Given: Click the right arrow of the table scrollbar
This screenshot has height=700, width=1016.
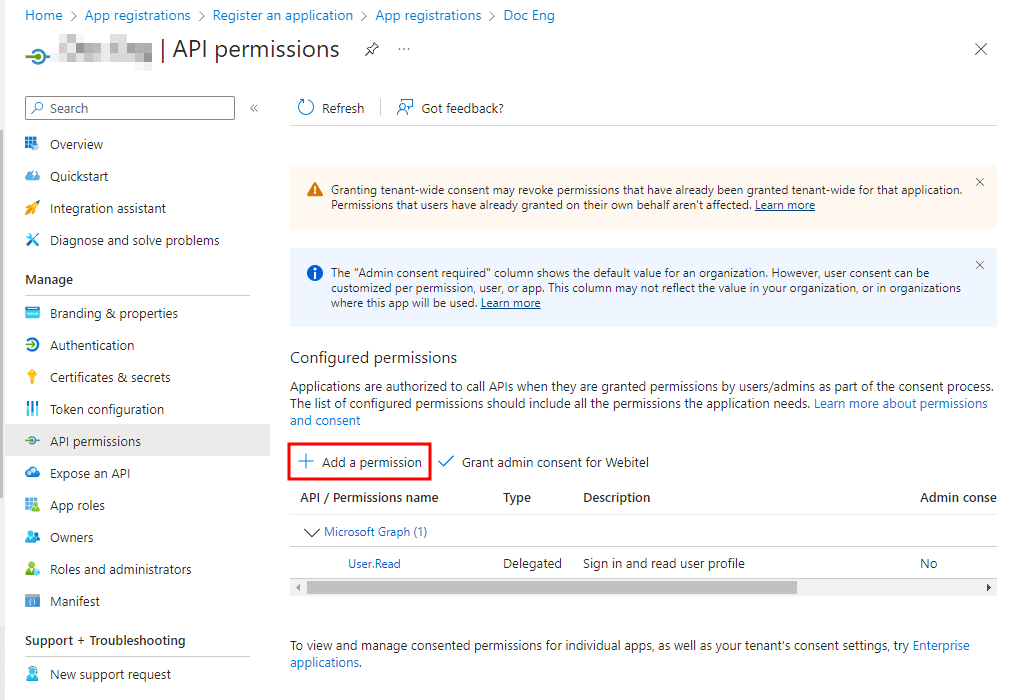Looking at the screenshot, I should point(988,587).
